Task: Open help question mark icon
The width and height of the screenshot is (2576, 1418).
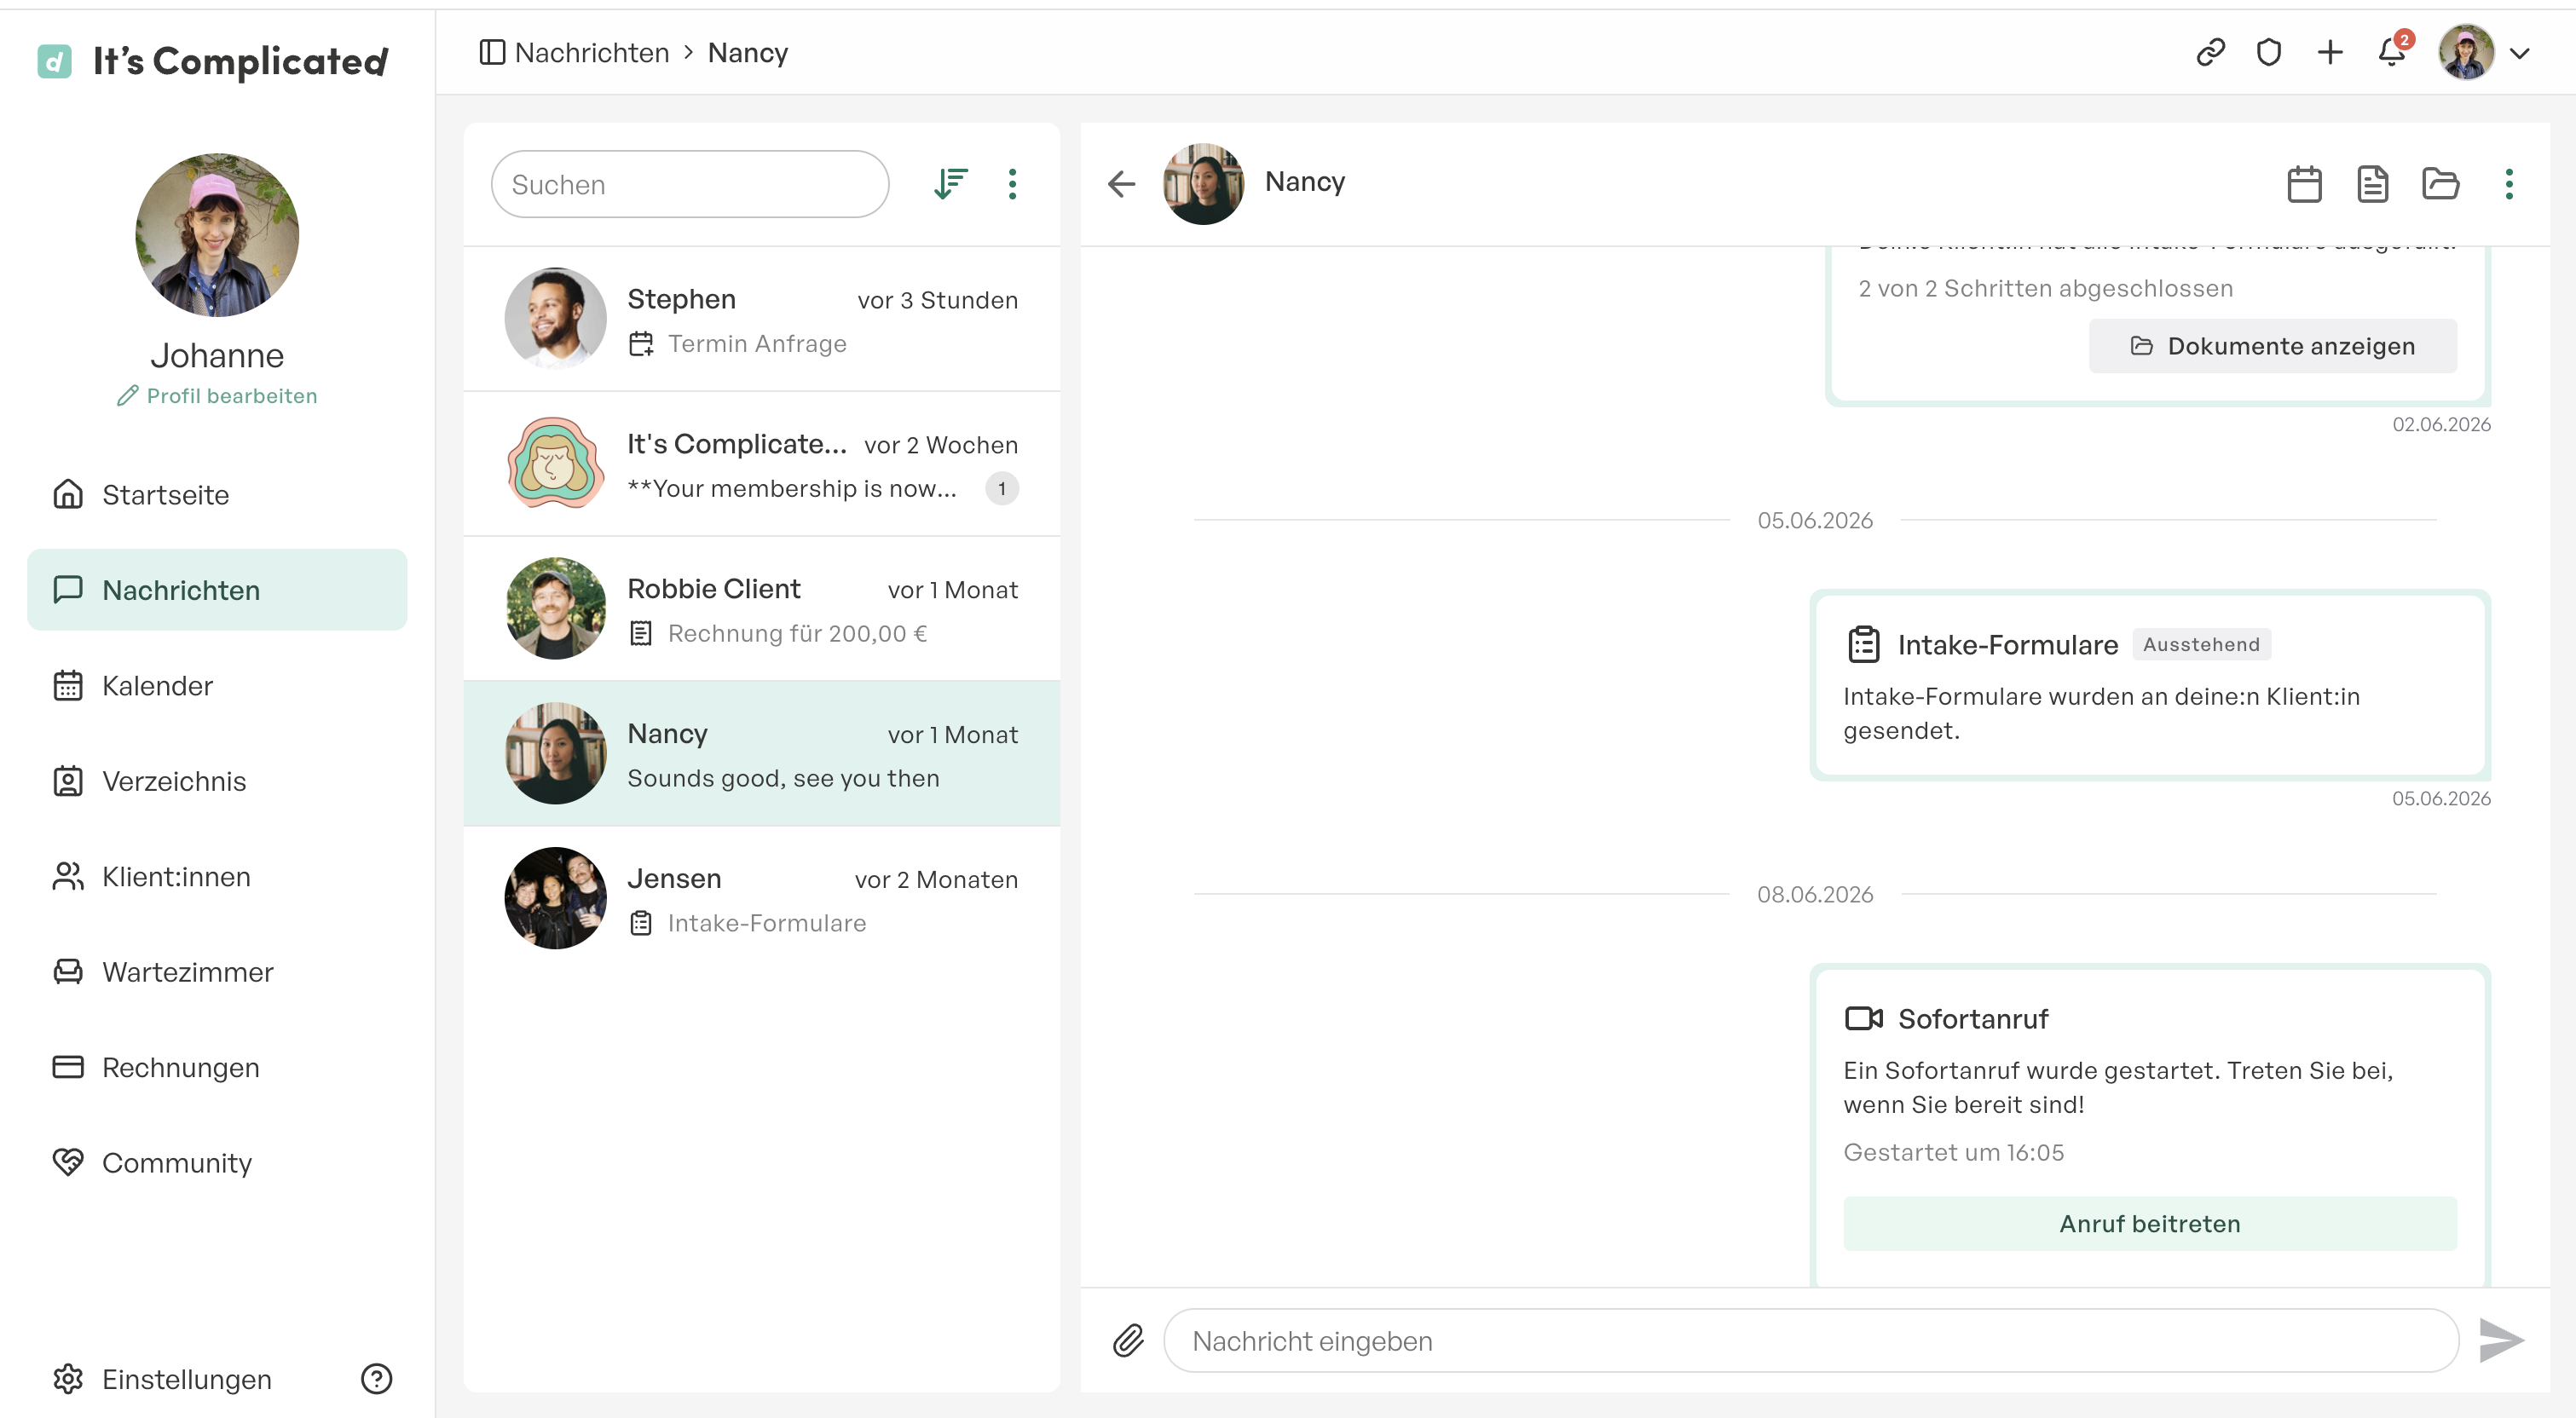Action: point(376,1379)
